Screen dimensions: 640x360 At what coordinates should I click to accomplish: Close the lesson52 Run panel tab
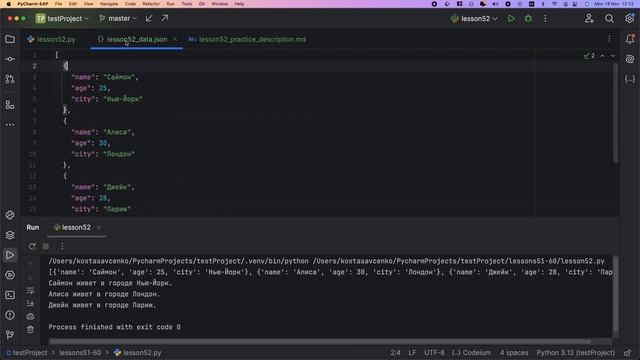[x=99, y=227]
